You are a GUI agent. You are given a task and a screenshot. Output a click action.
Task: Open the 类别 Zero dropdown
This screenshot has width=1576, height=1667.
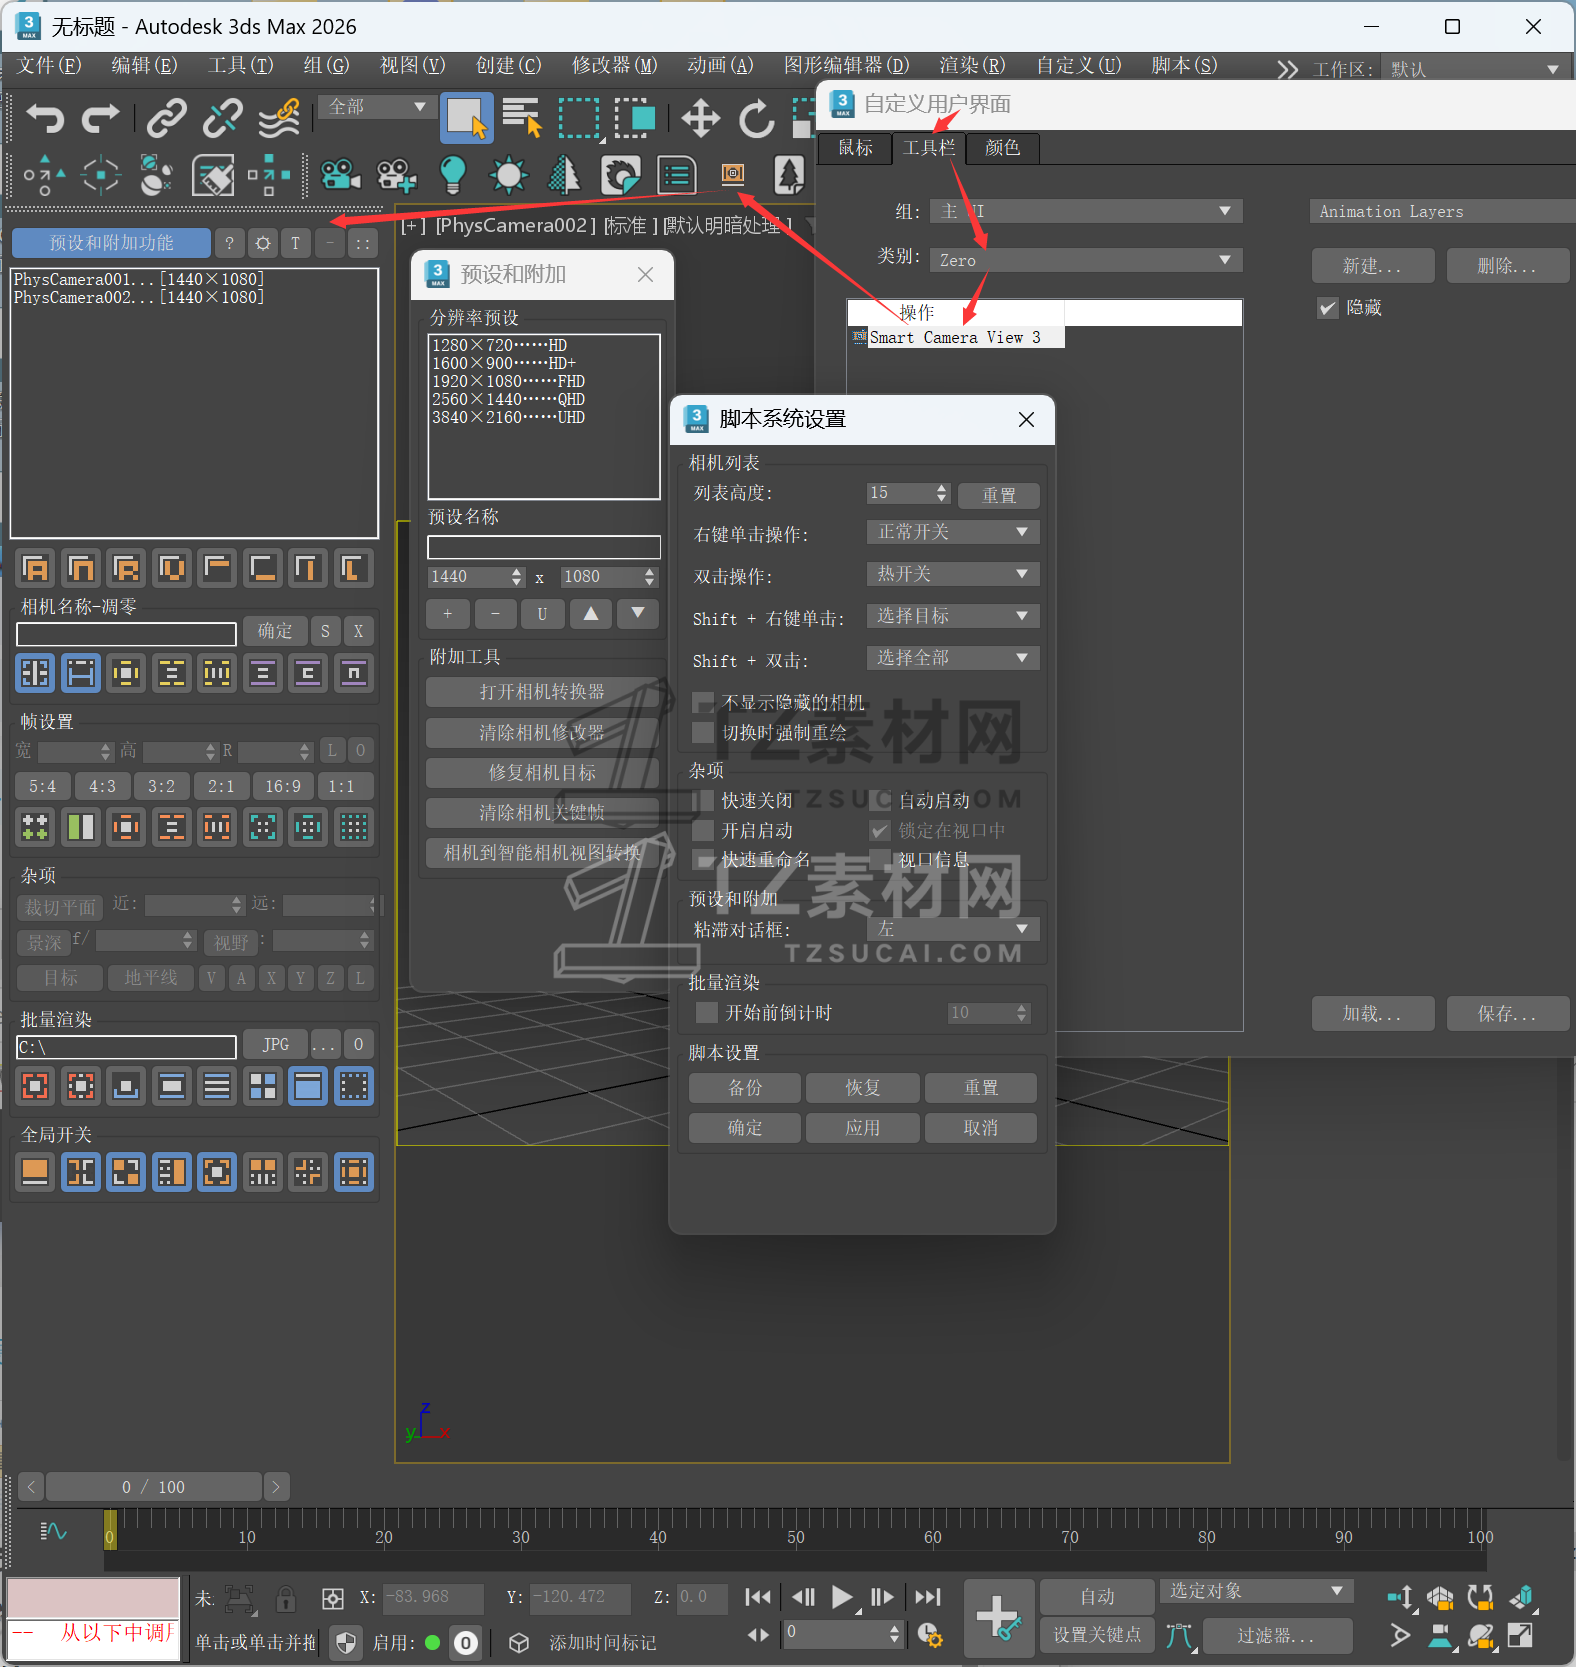pos(1086,260)
